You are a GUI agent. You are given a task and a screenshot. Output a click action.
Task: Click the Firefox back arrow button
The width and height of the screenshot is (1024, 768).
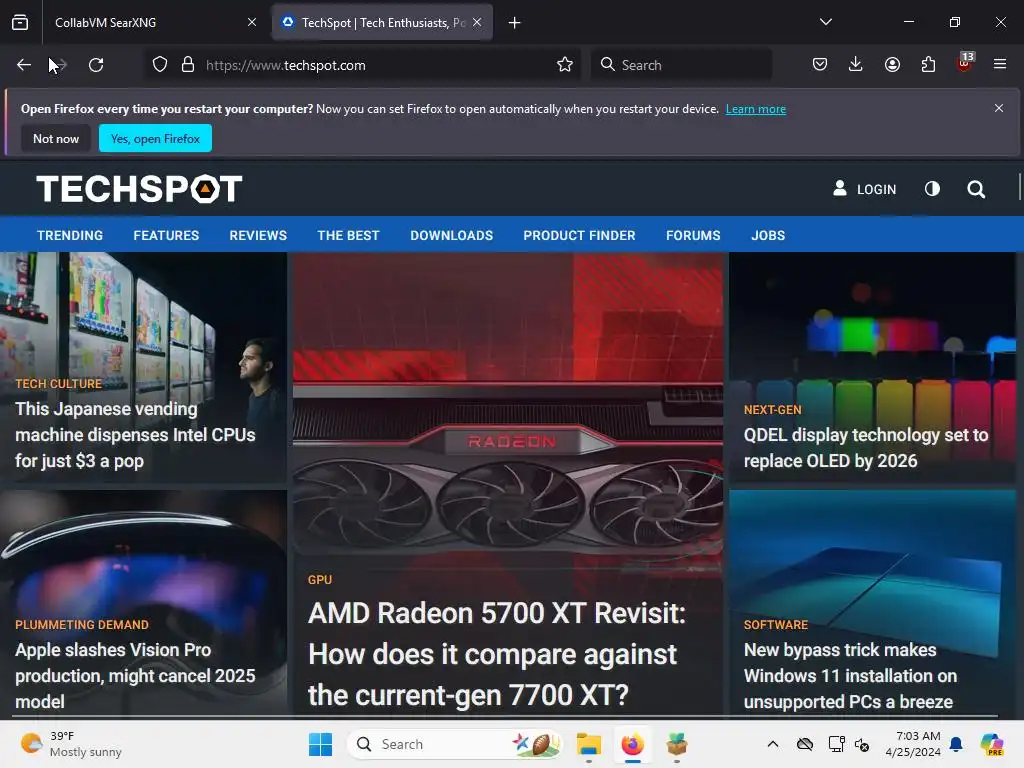click(x=24, y=65)
